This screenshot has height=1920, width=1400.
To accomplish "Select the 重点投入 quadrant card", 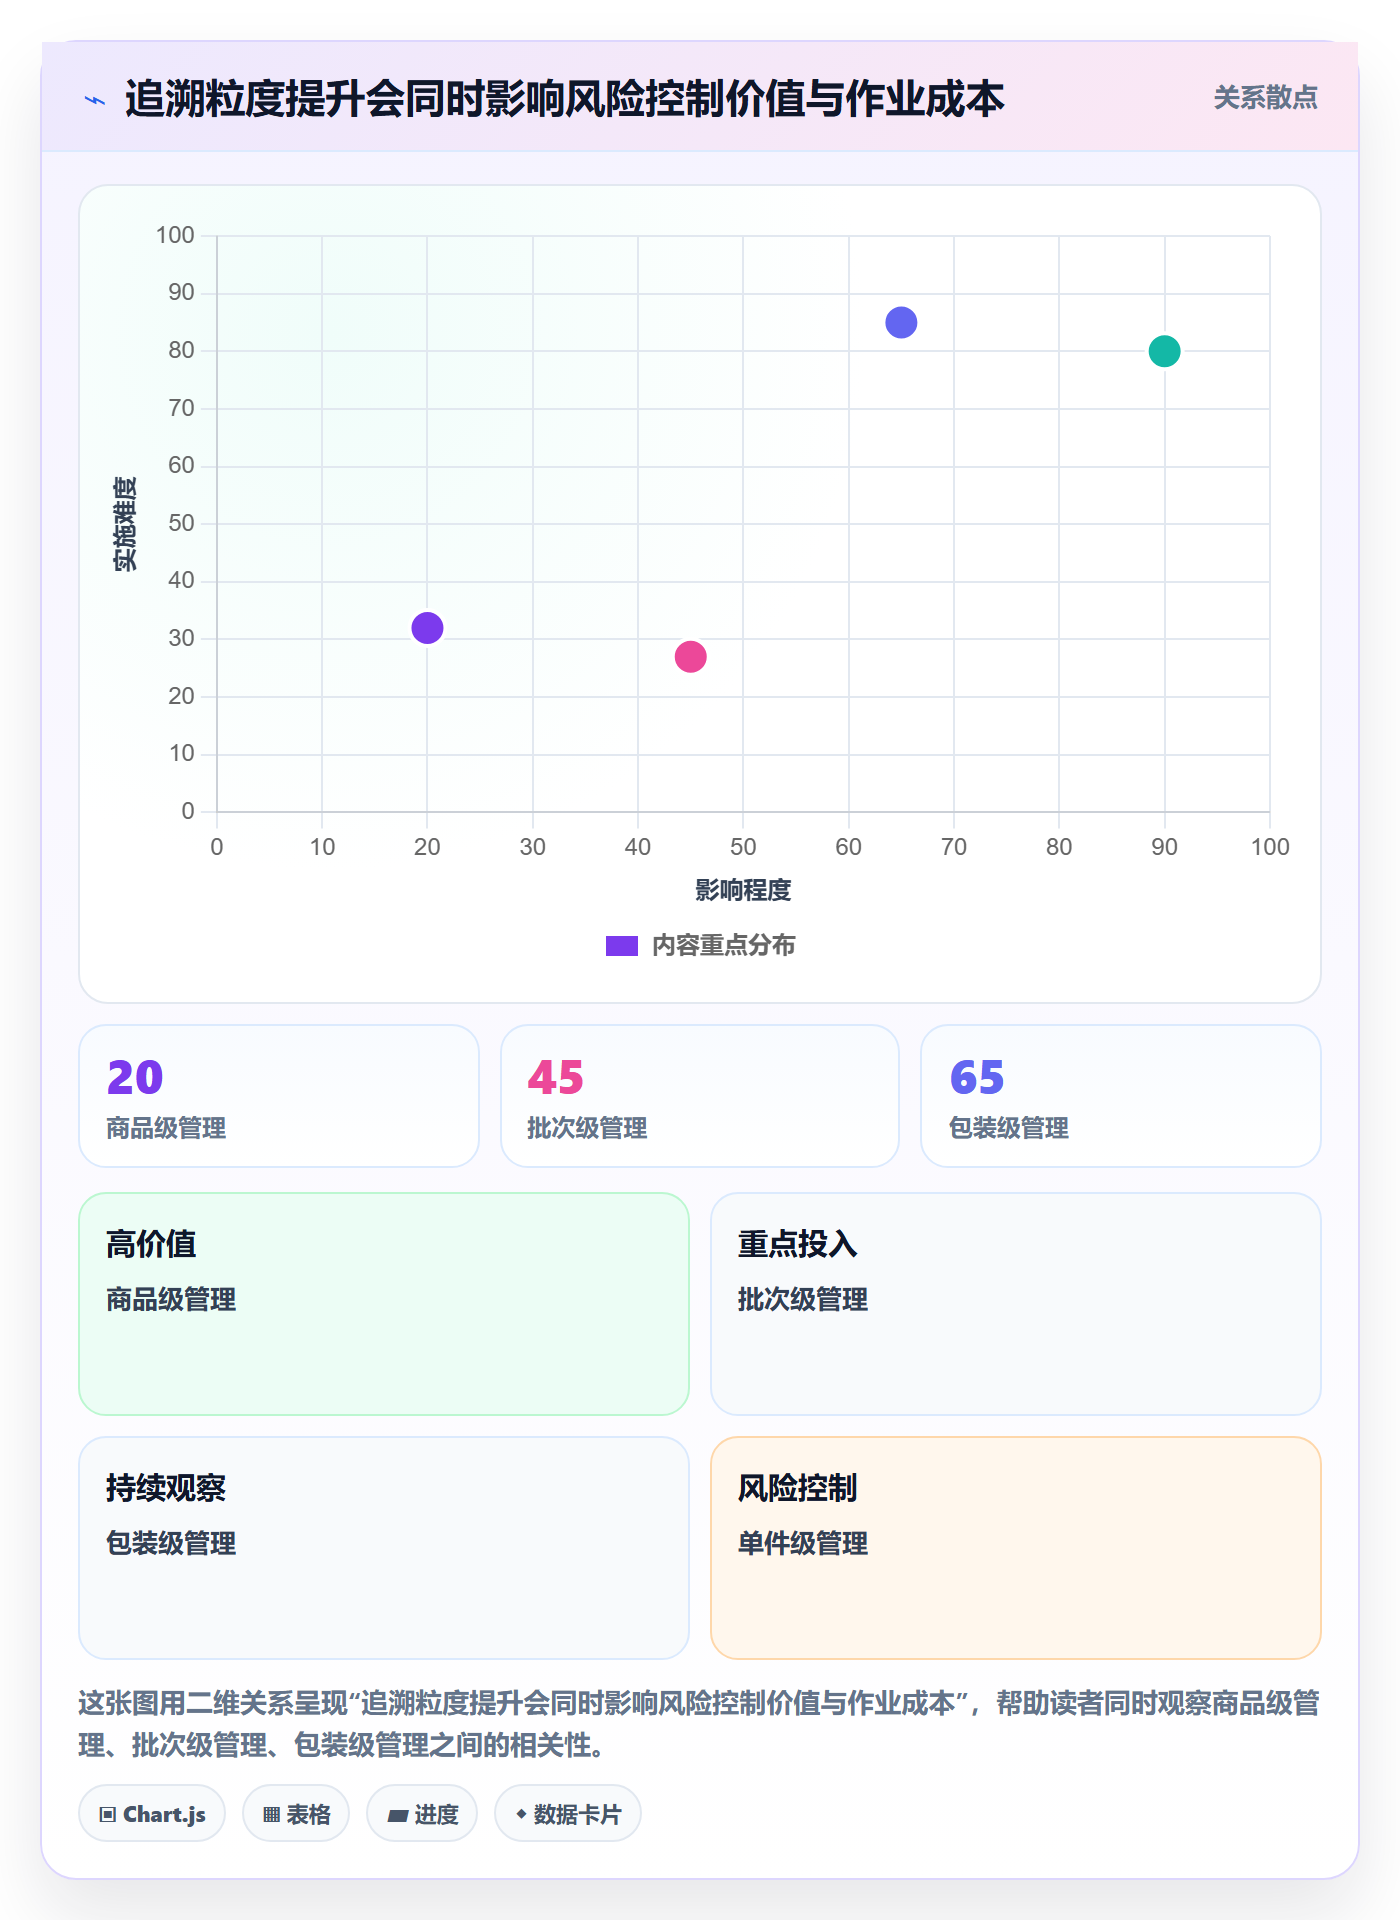I will pos(1016,1304).
